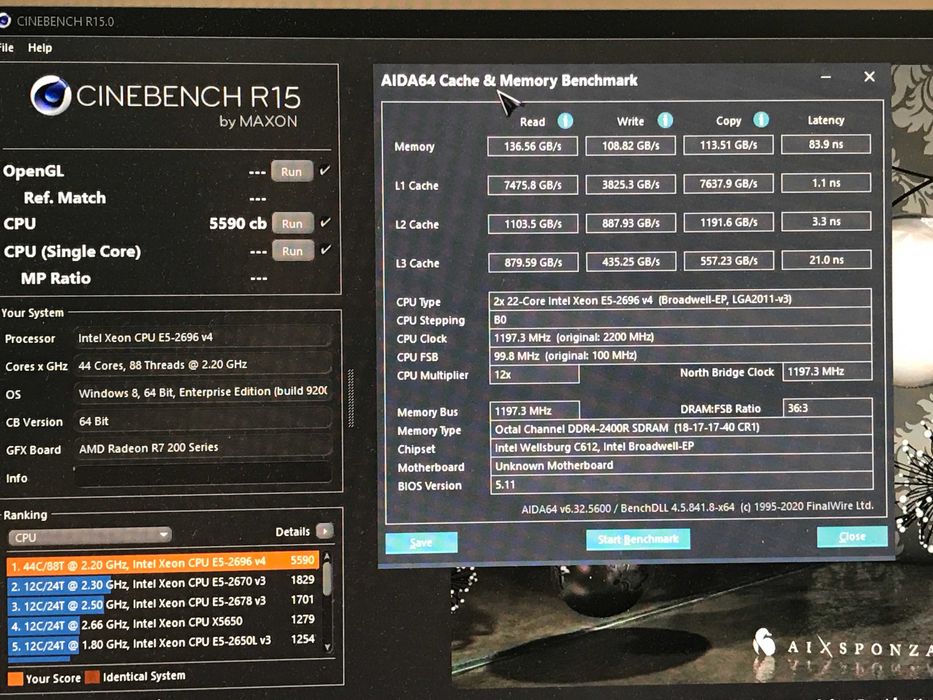
Task: Click the L3 Cache latency 21.0 ns
Action: point(826,260)
